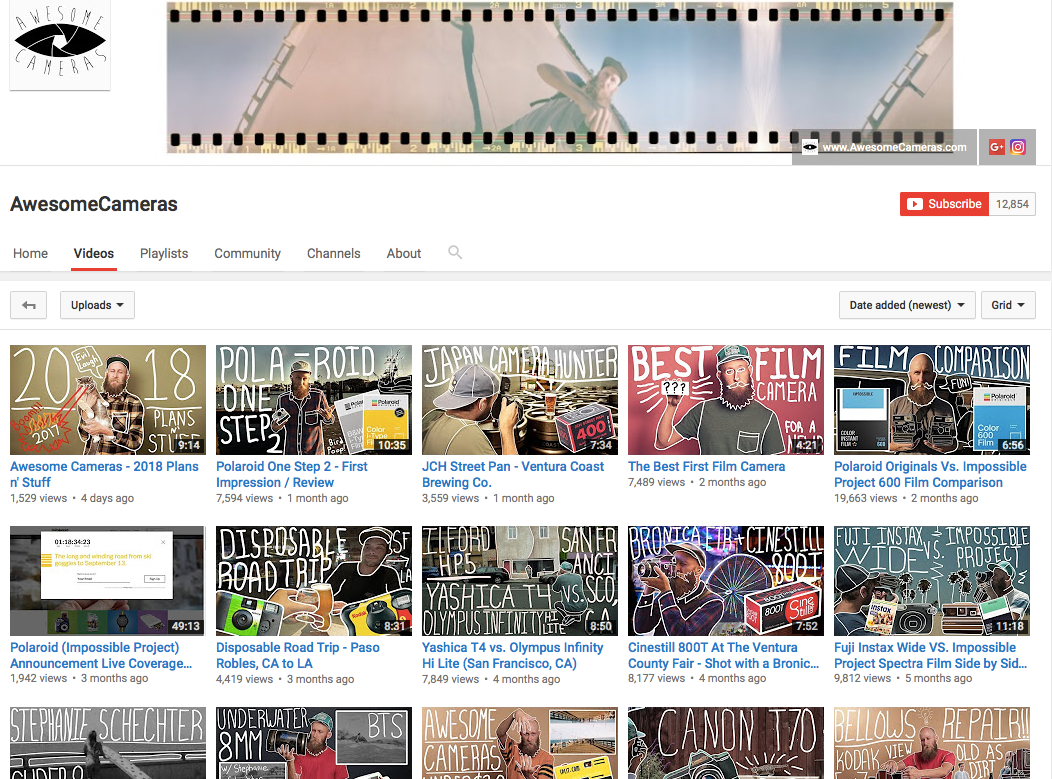Open the Instagram icon link on banner
The height and width of the screenshot is (779, 1052).
1018,147
